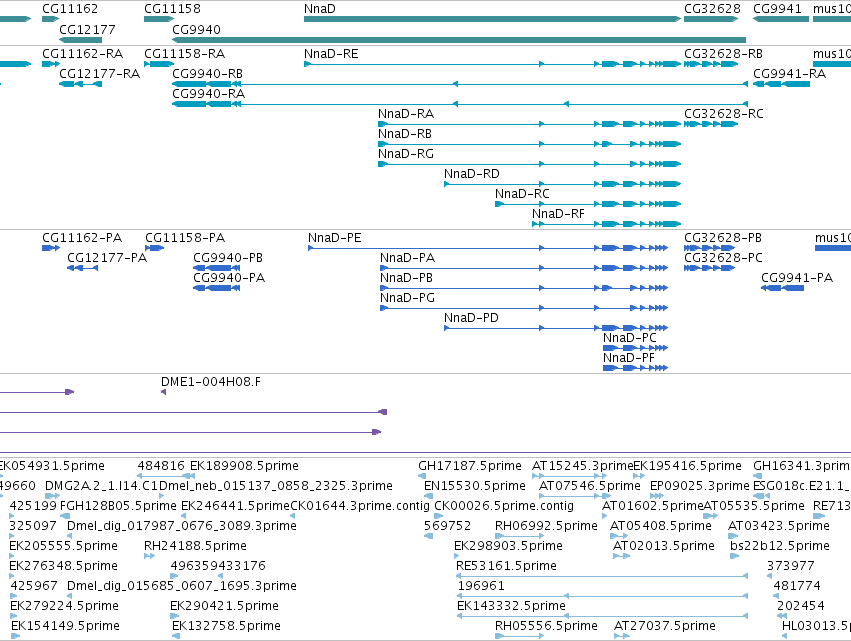Select the CG11162 gene label
The image size is (851, 641).
pyautogui.click(x=70, y=9)
